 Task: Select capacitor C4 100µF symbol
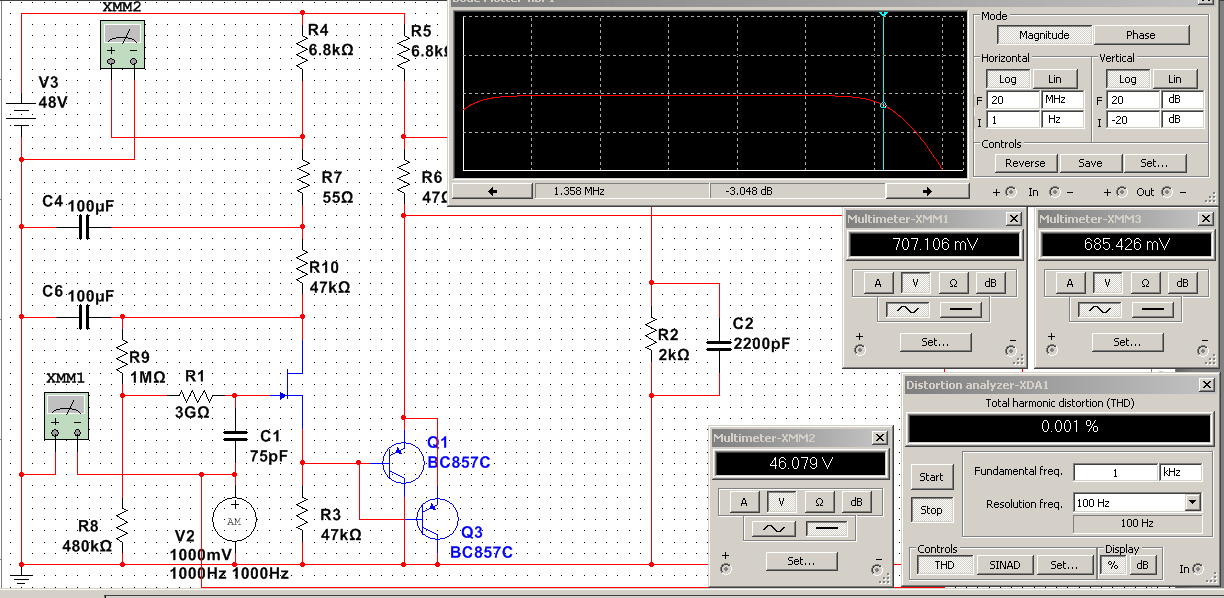click(x=85, y=228)
